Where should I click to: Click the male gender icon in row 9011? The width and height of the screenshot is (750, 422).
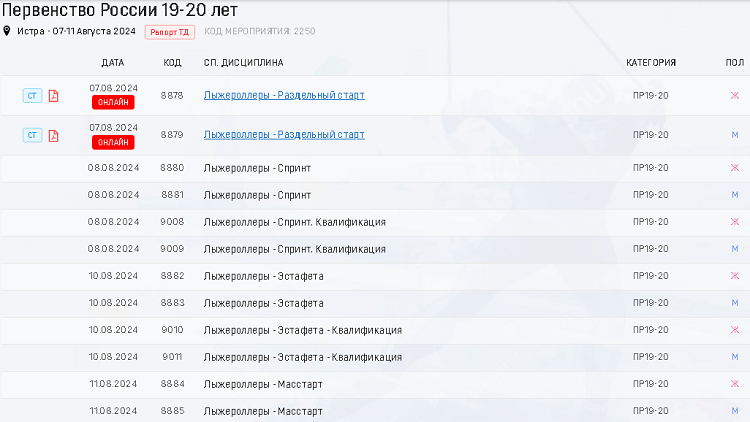pyautogui.click(x=735, y=357)
